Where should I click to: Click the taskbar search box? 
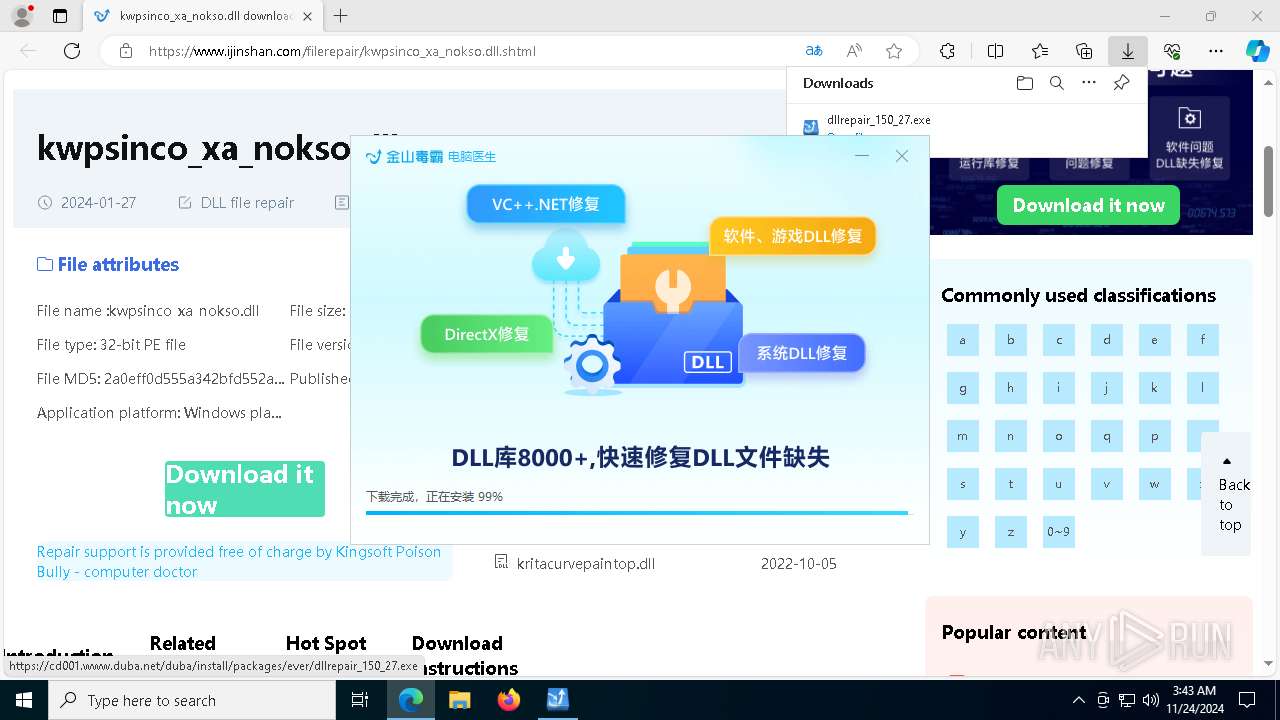pos(192,700)
